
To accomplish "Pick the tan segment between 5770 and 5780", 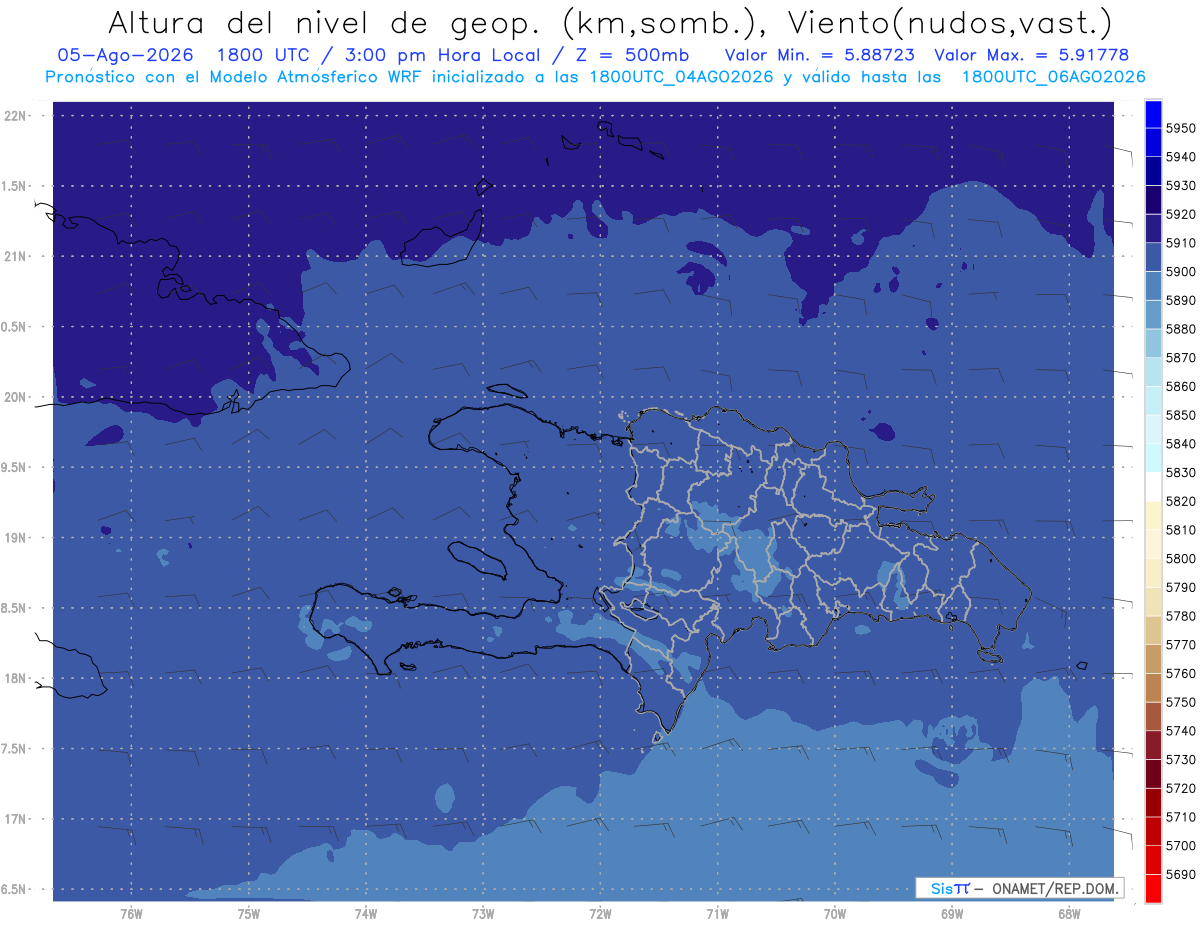I will coord(1153,630).
